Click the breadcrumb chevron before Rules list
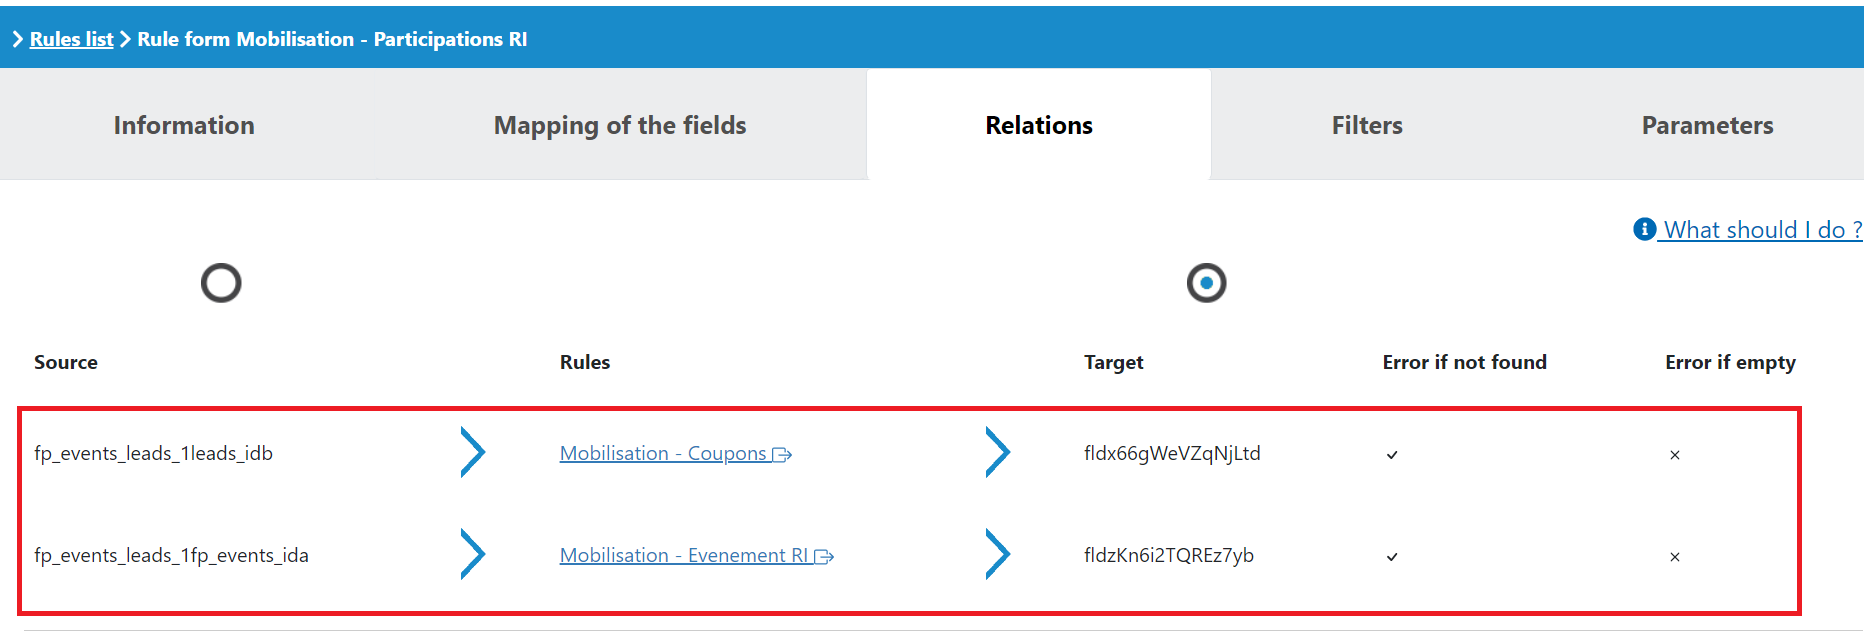The width and height of the screenshot is (1864, 639). 16,38
